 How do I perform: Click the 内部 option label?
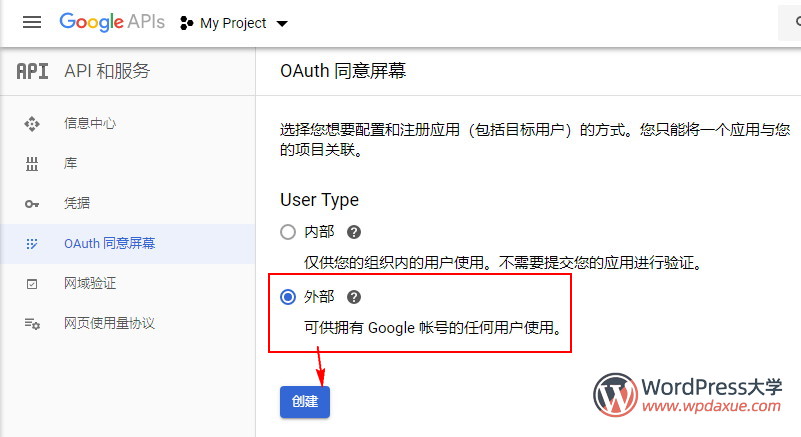point(319,232)
